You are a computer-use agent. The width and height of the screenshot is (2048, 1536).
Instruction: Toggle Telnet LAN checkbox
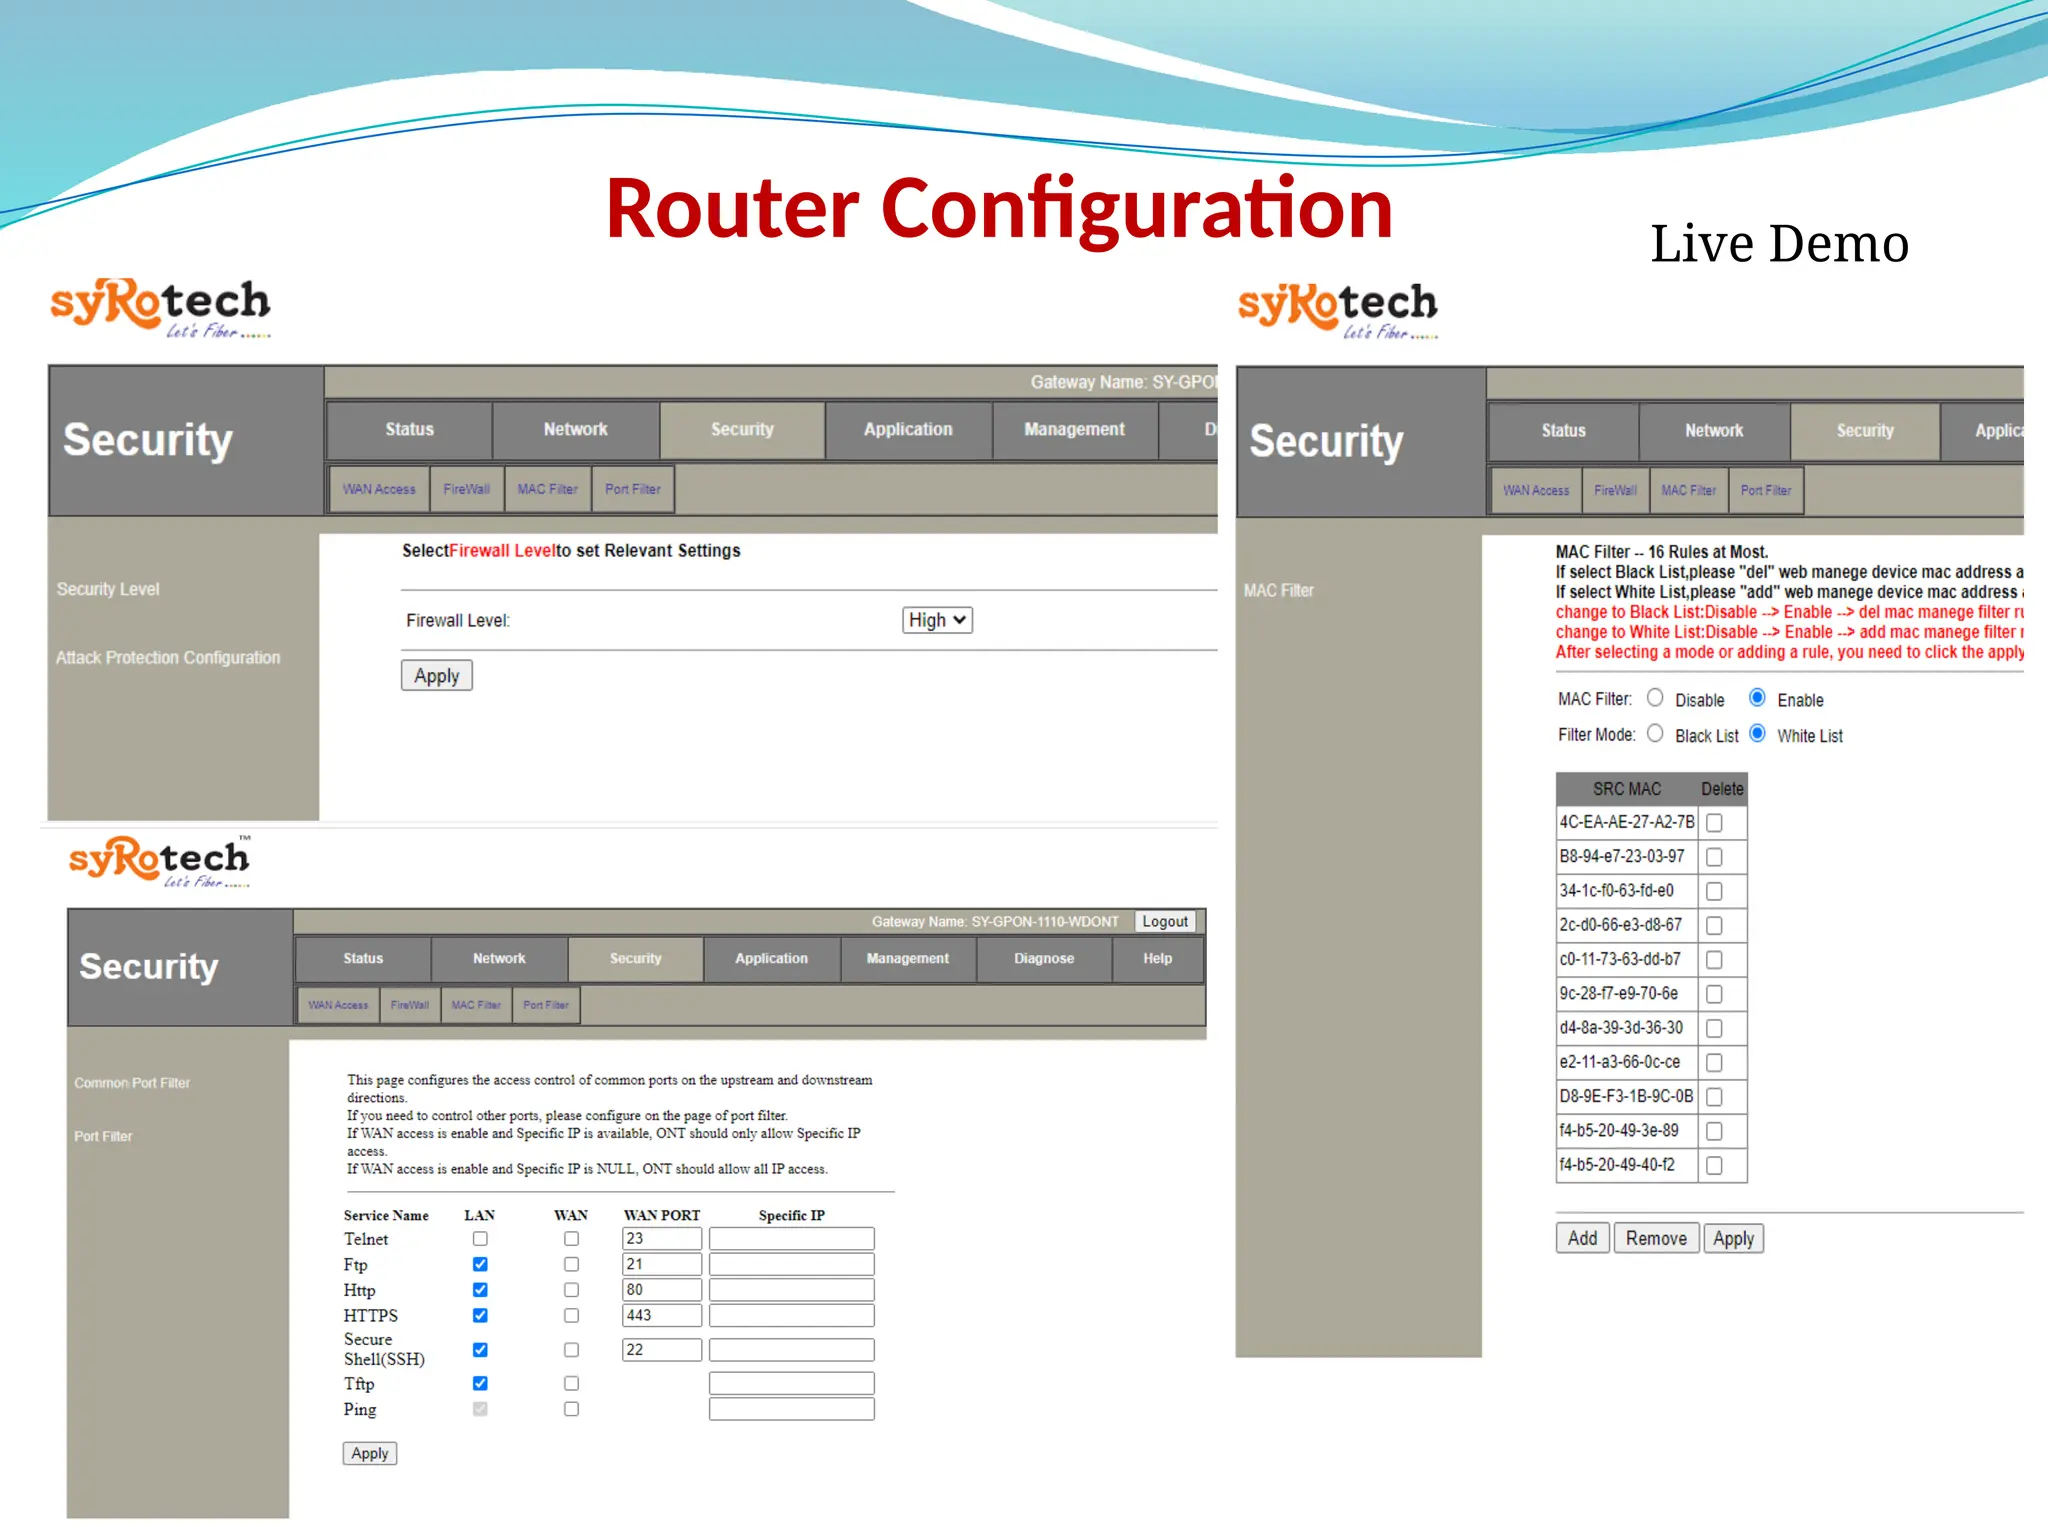480,1239
